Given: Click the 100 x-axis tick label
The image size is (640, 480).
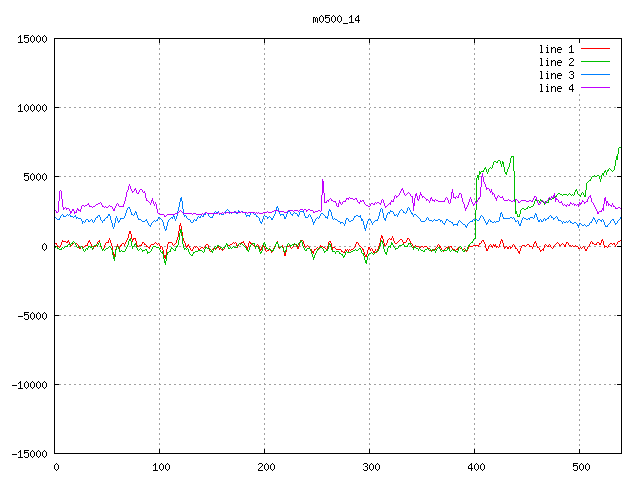Looking at the screenshot, I should 160,467.
